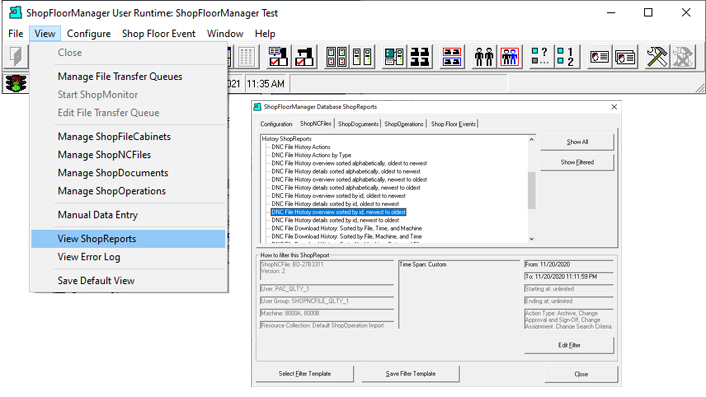The height and width of the screenshot is (397, 706).
Task: Click red and blue machine groups icon
Action: click(x=452, y=57)
